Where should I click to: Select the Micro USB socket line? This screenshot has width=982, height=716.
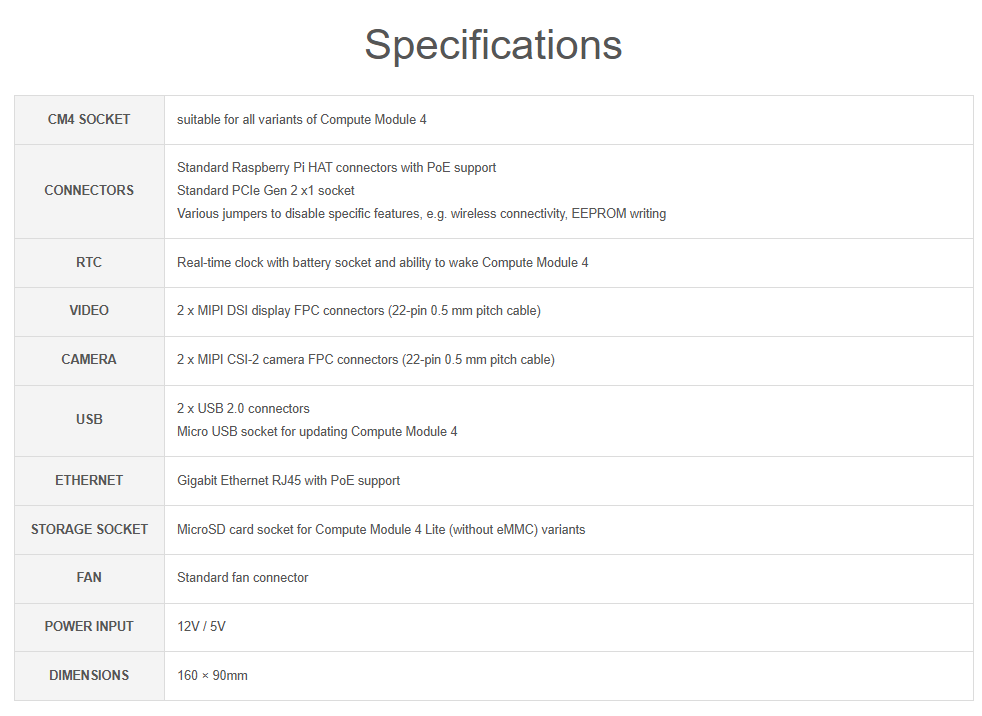coord(317,432)
